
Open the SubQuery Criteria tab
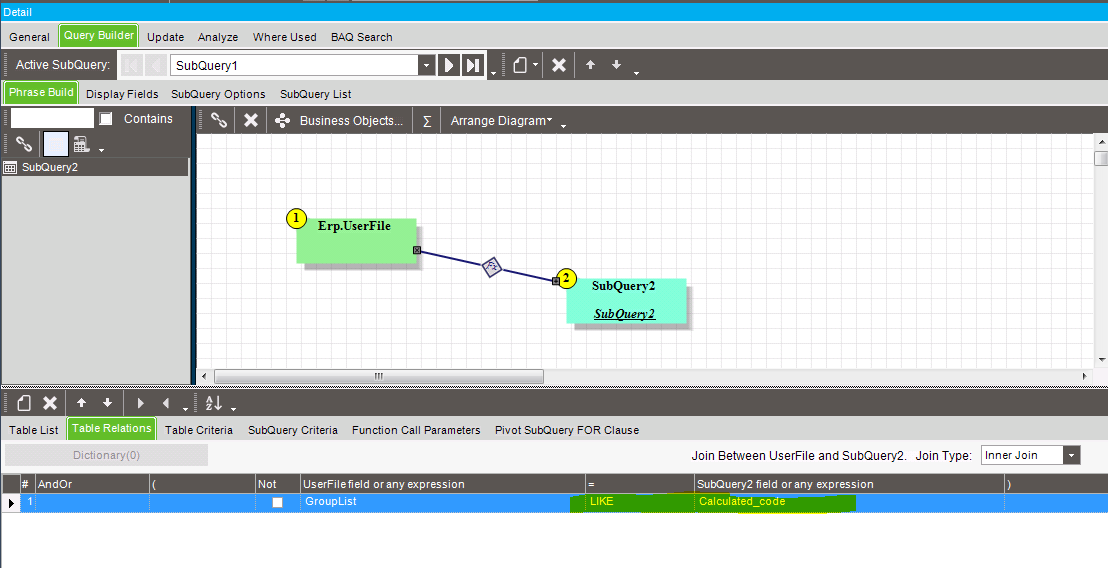[293, 430]
